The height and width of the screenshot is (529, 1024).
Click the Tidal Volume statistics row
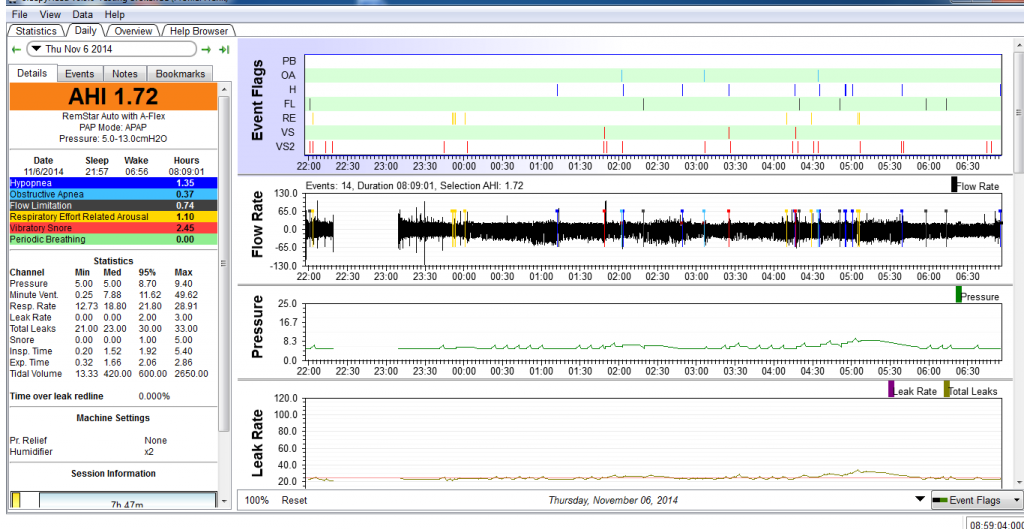coord(111,374)
